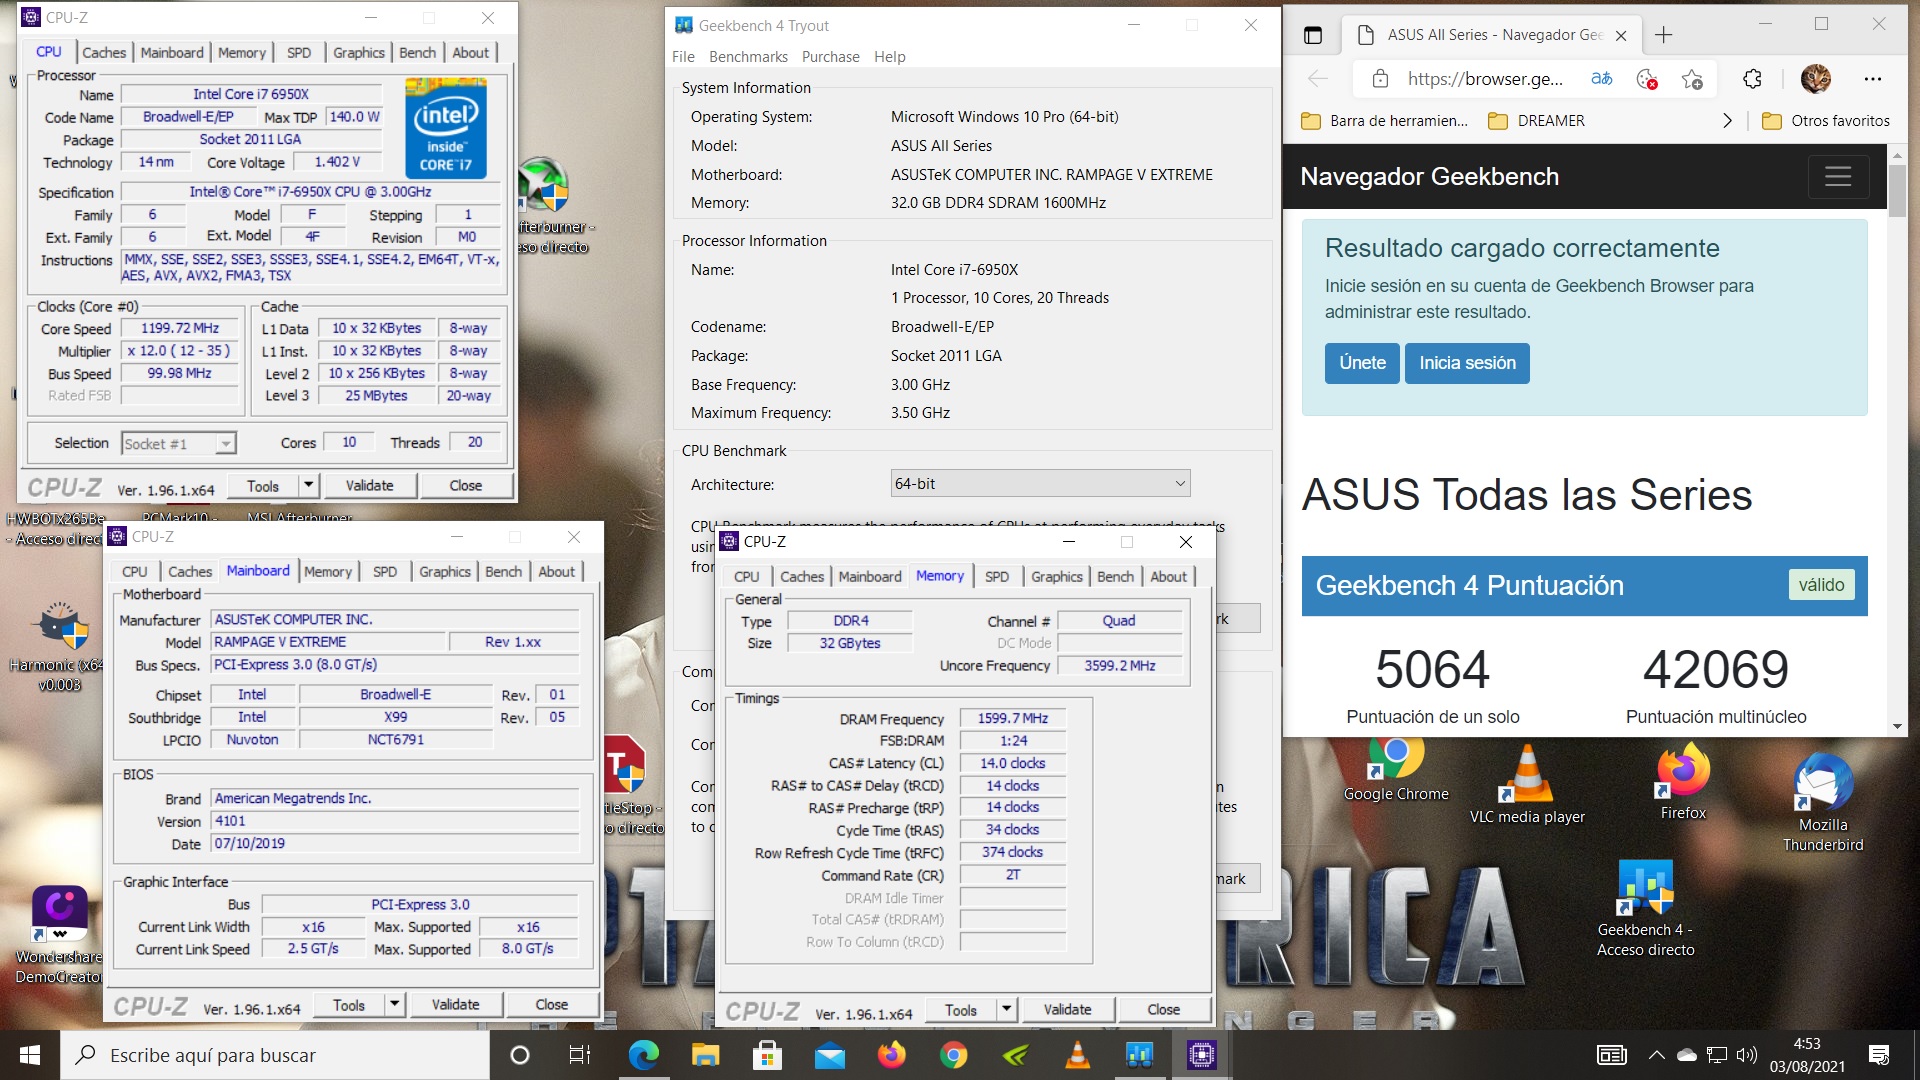Expand Tools arrow in Memory CPU-Z window

pyautogui.click(x=1006, y=1010)
